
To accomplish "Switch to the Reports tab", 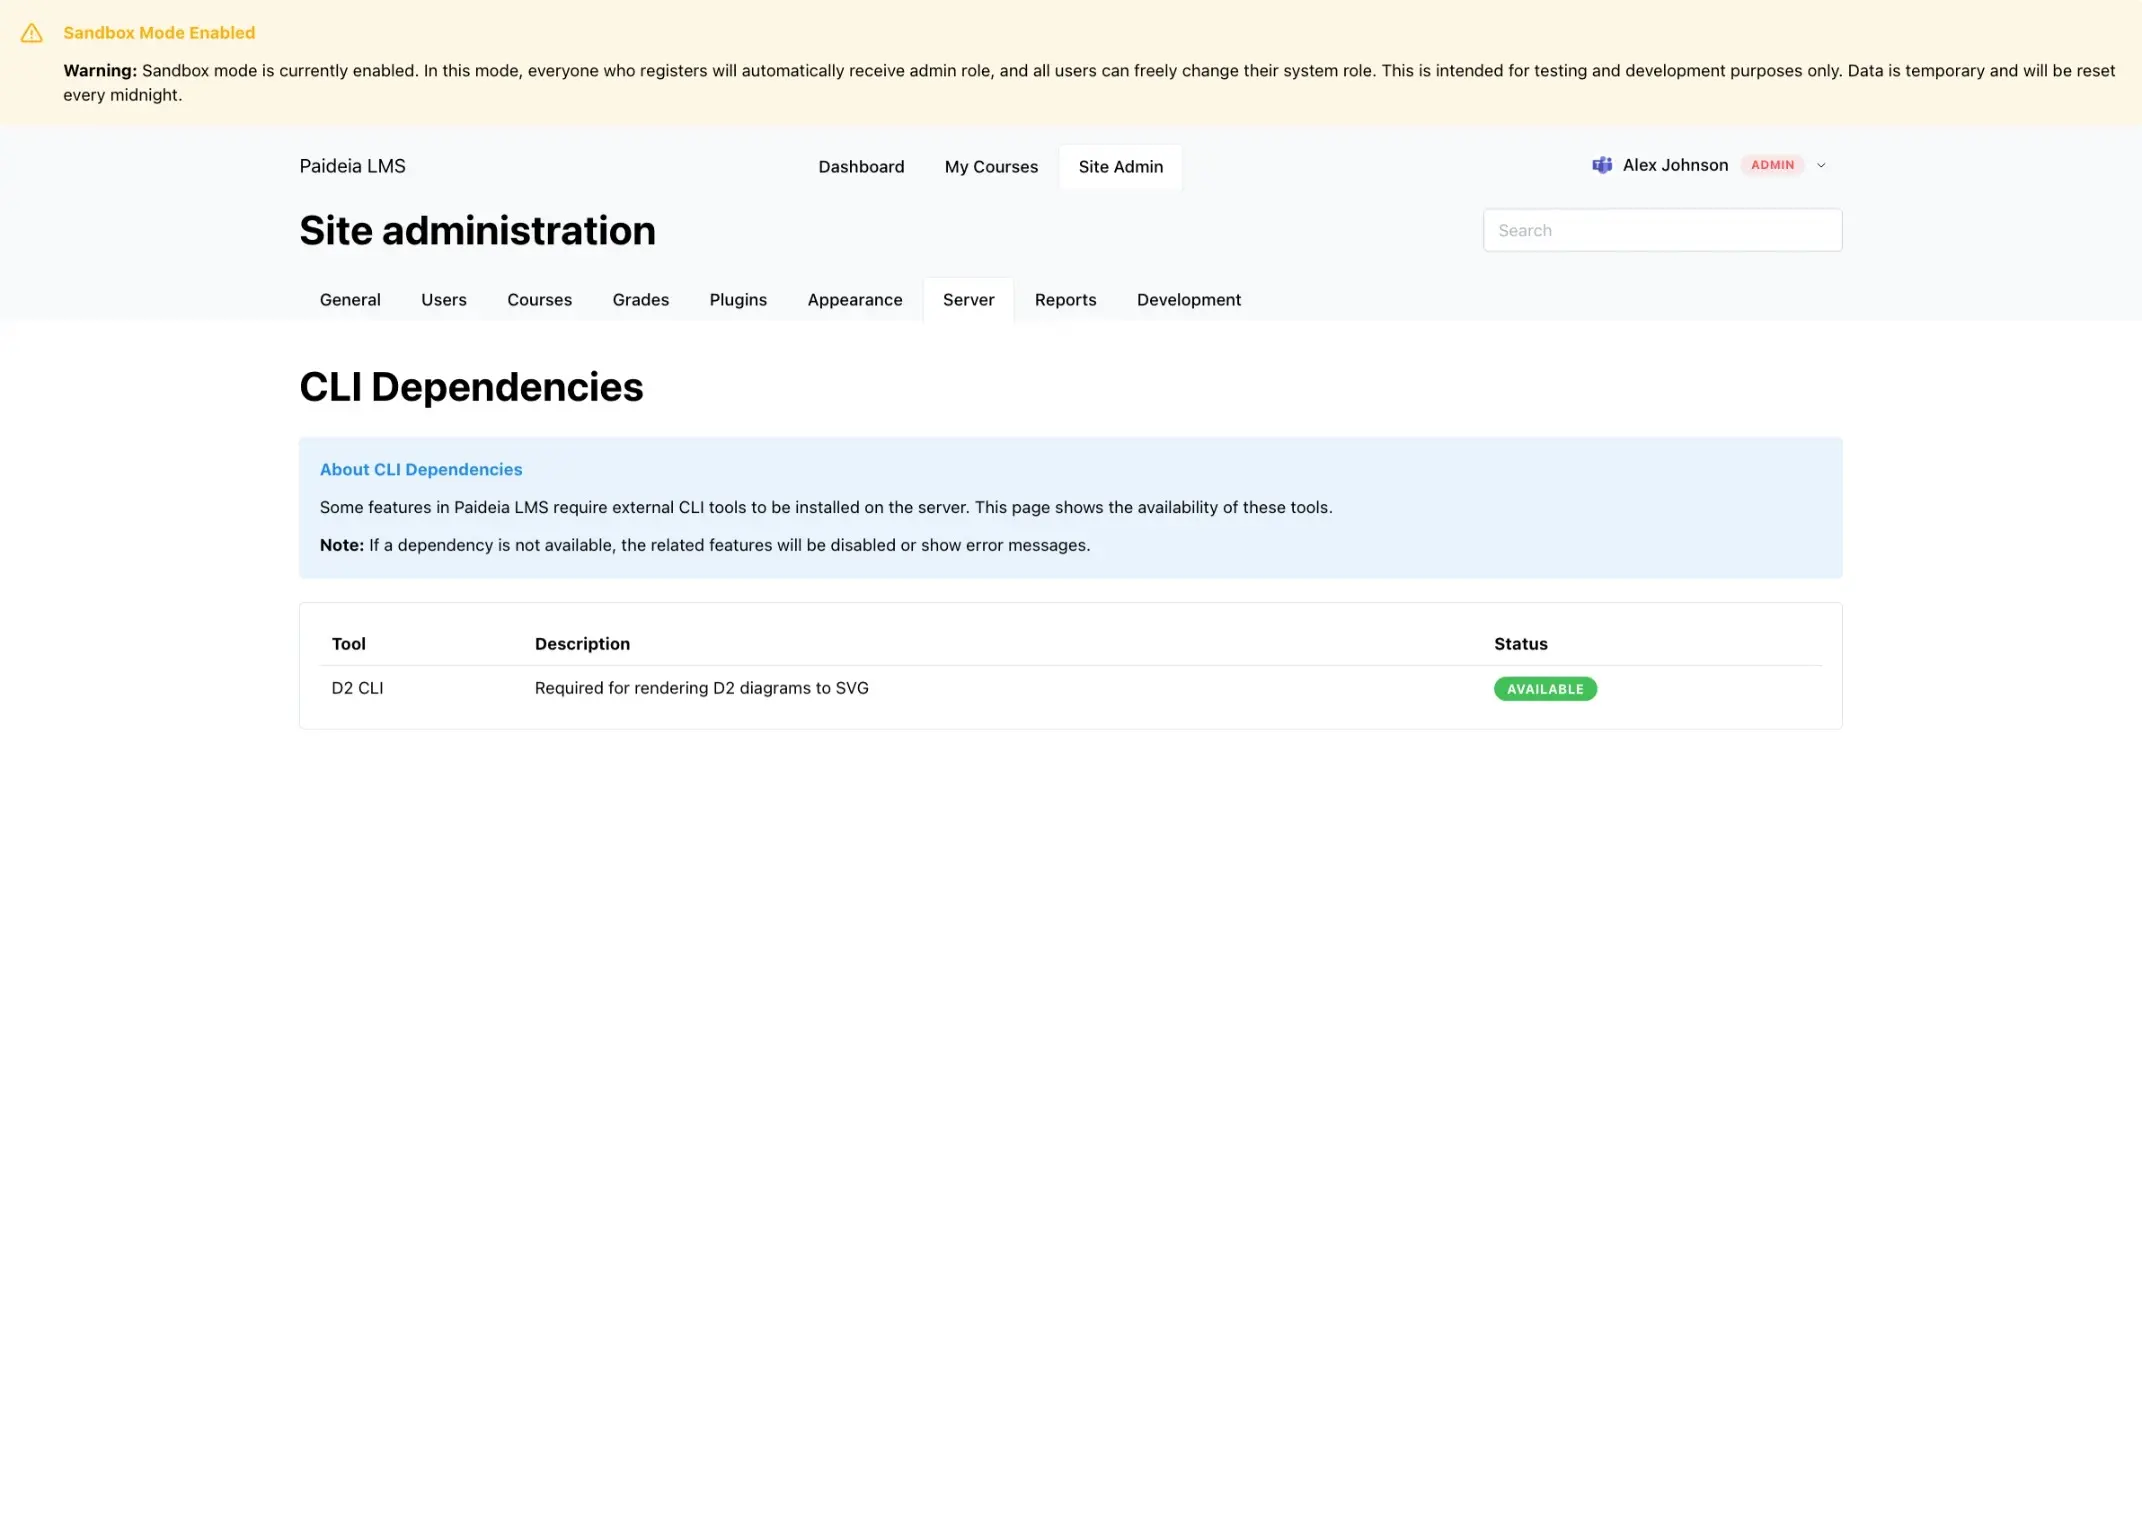I will (1064, 300).
